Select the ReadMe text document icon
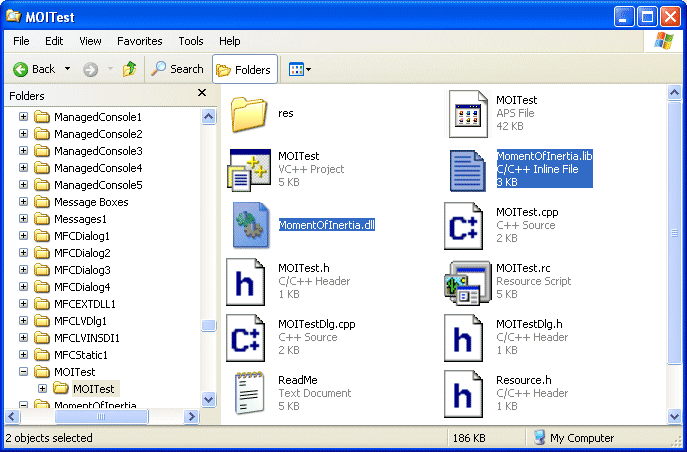The width and height of the screenshot is (687, 452). pyautogui.click(x=249, y=393)
